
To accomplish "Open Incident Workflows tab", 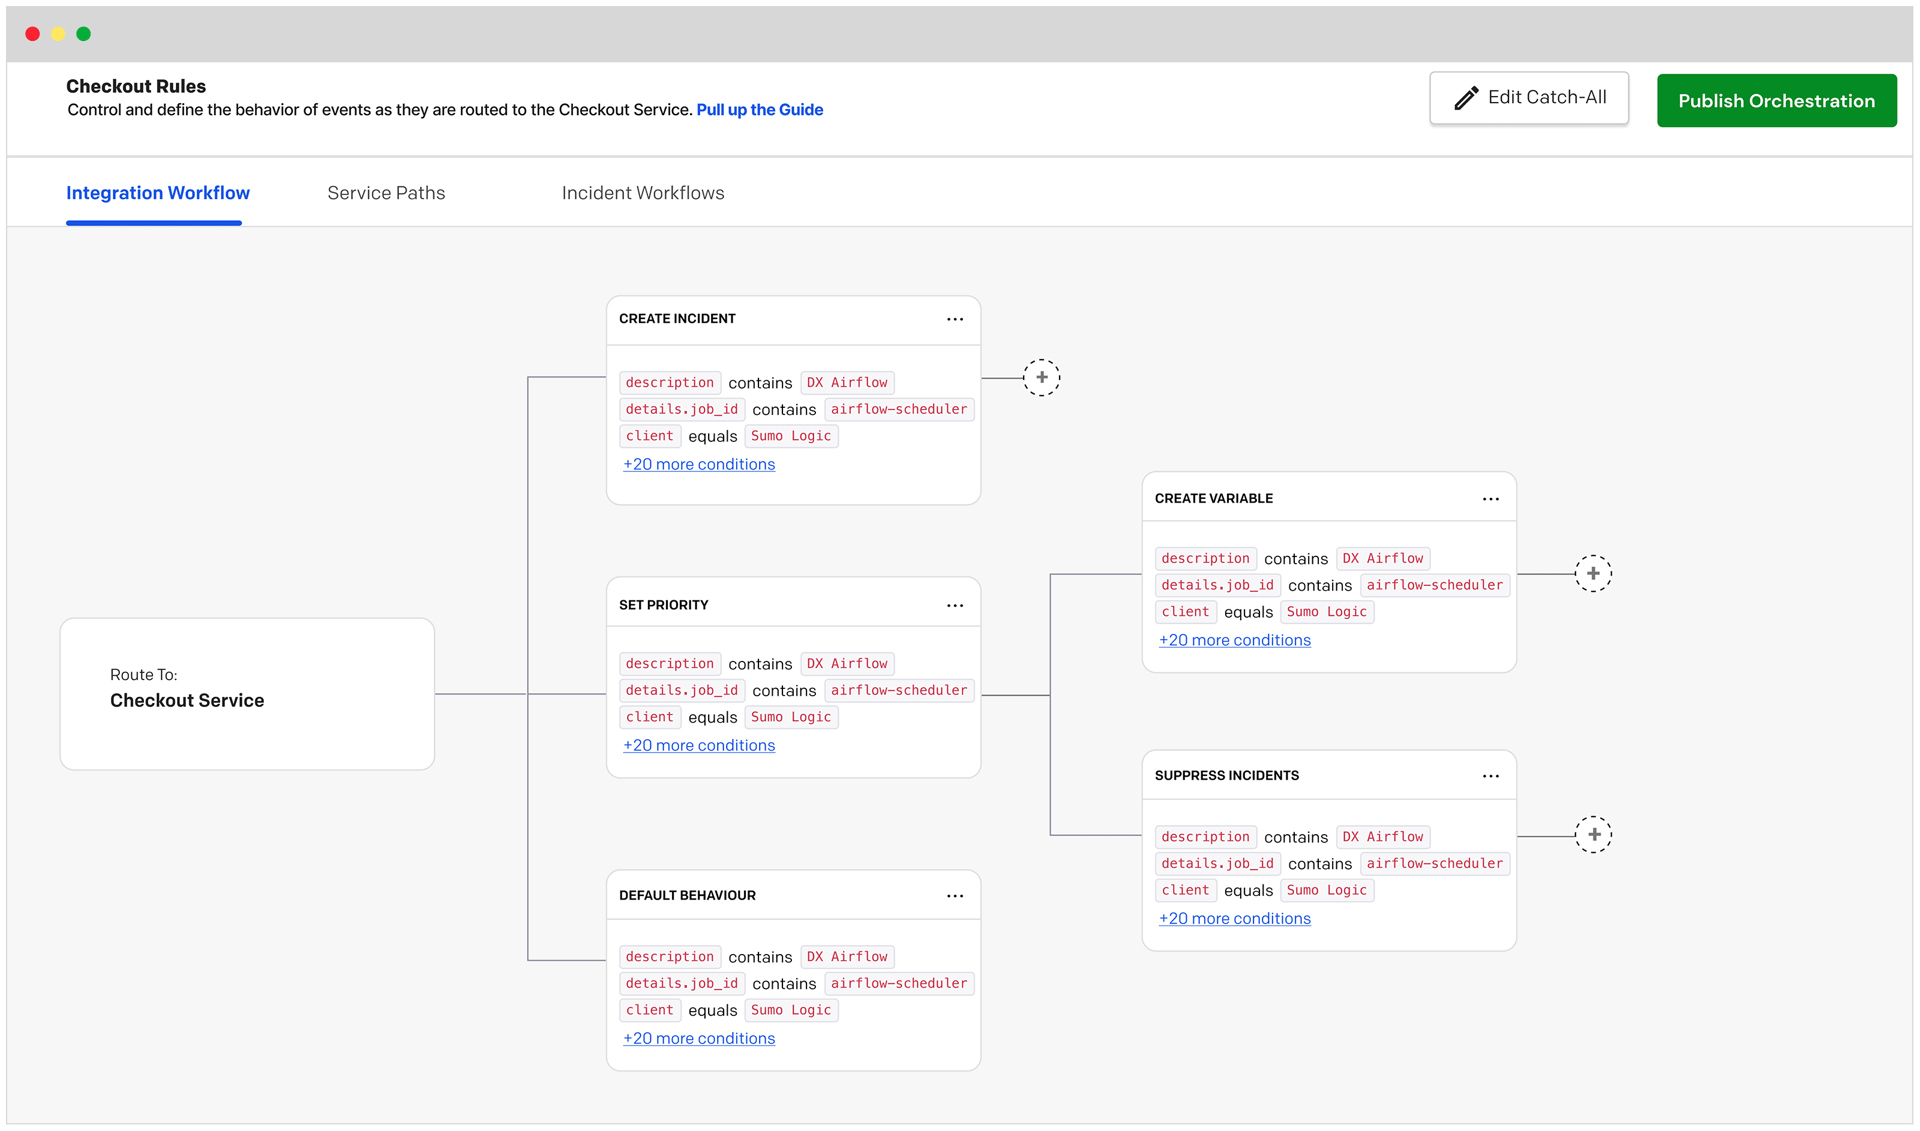I will point(643,193).
